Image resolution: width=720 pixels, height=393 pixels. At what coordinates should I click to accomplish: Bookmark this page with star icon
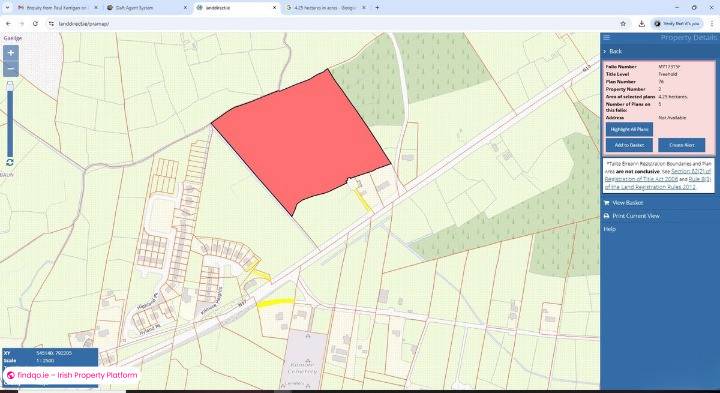pyautogui.click(x=623, y=23)
